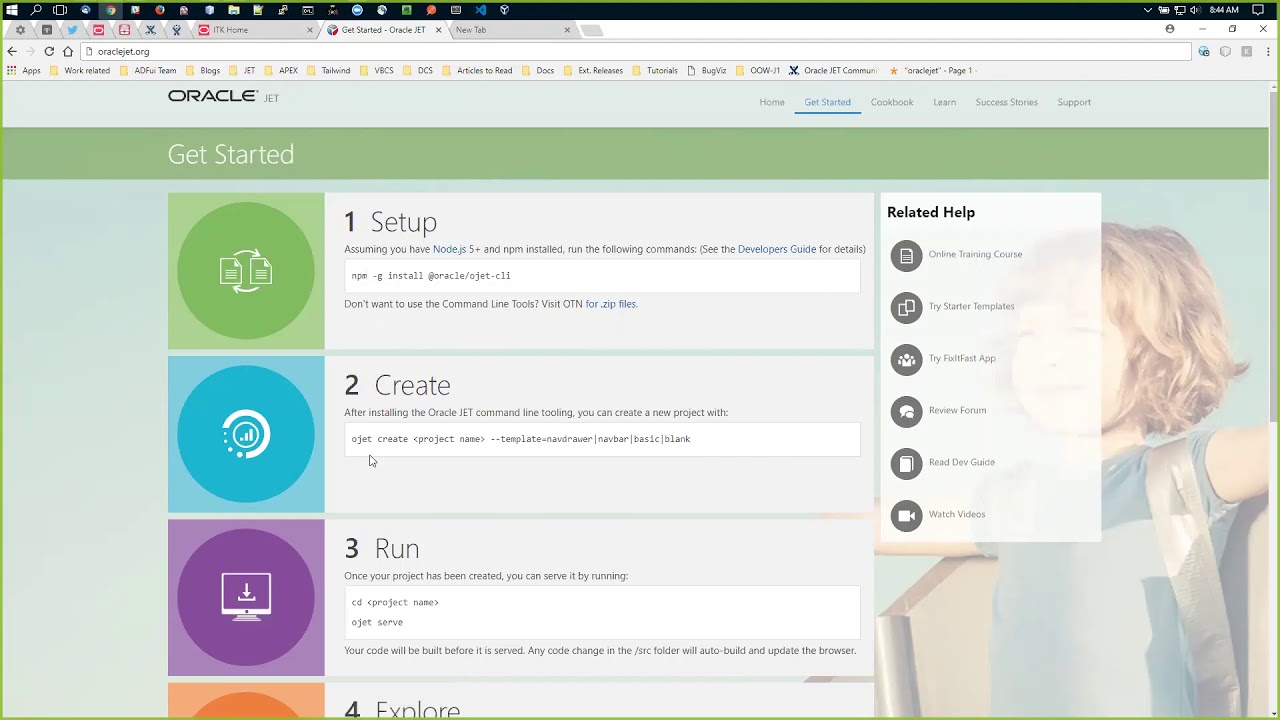The width and height of the screenshot is (1280, 720).
Task: Select the Get Started - Oracle JET tab
Action: coord(383,30)
